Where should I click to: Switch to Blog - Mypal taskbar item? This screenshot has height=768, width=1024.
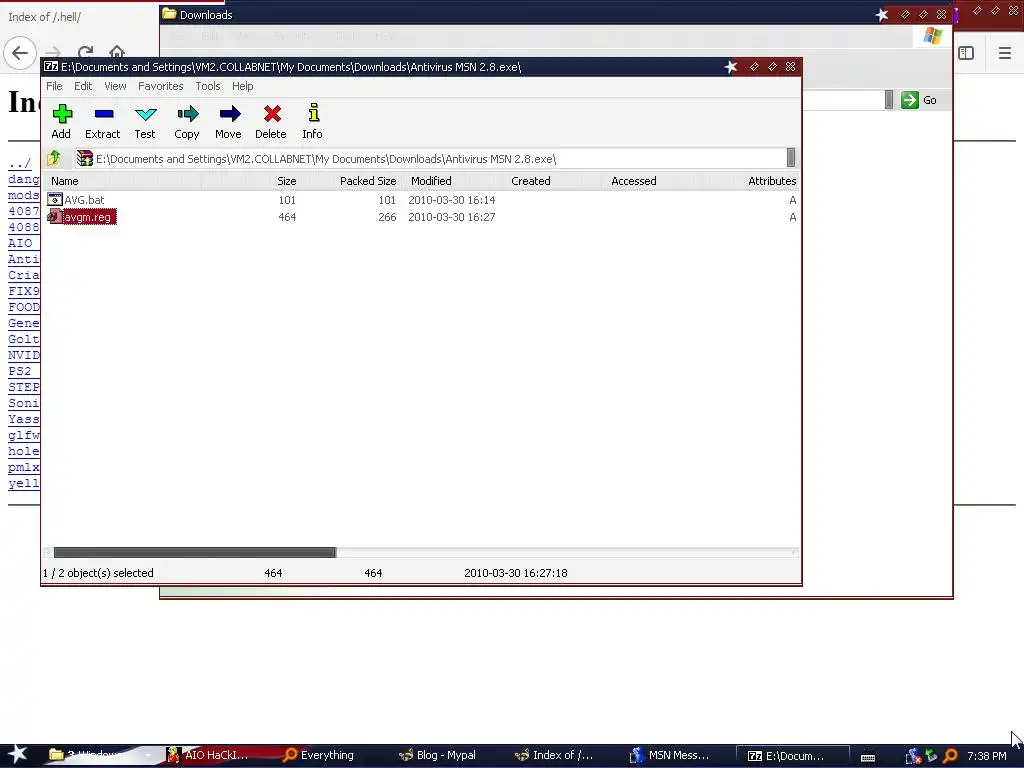click(x=438, y=755)
